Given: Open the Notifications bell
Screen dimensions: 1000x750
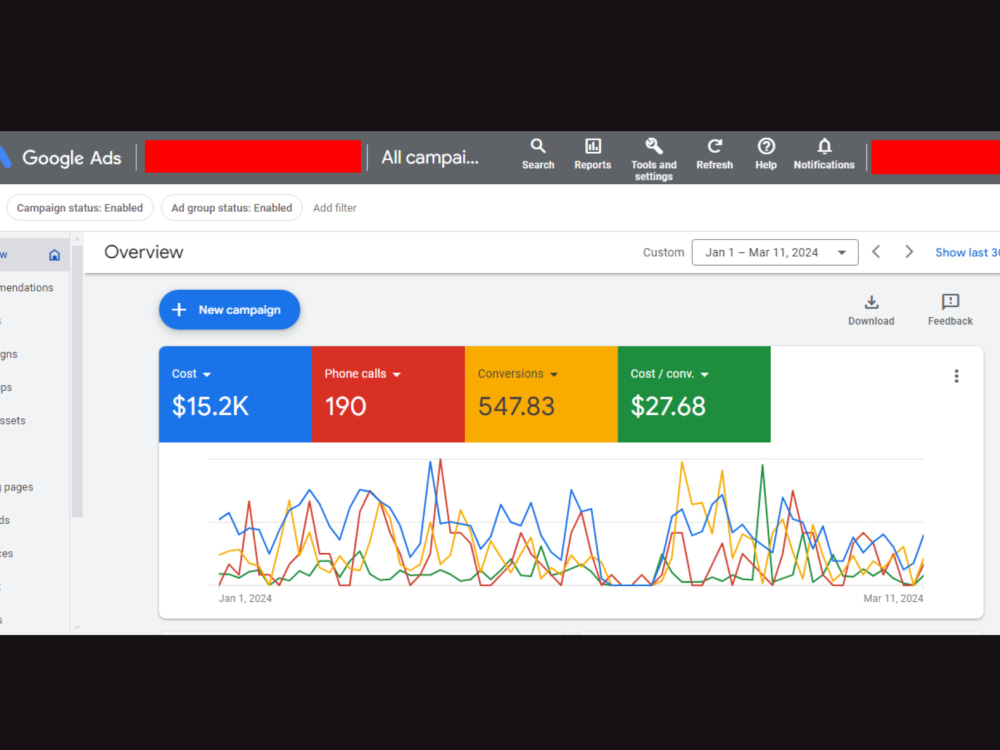Looking at the screenshot, I should [x=824, y=154].
